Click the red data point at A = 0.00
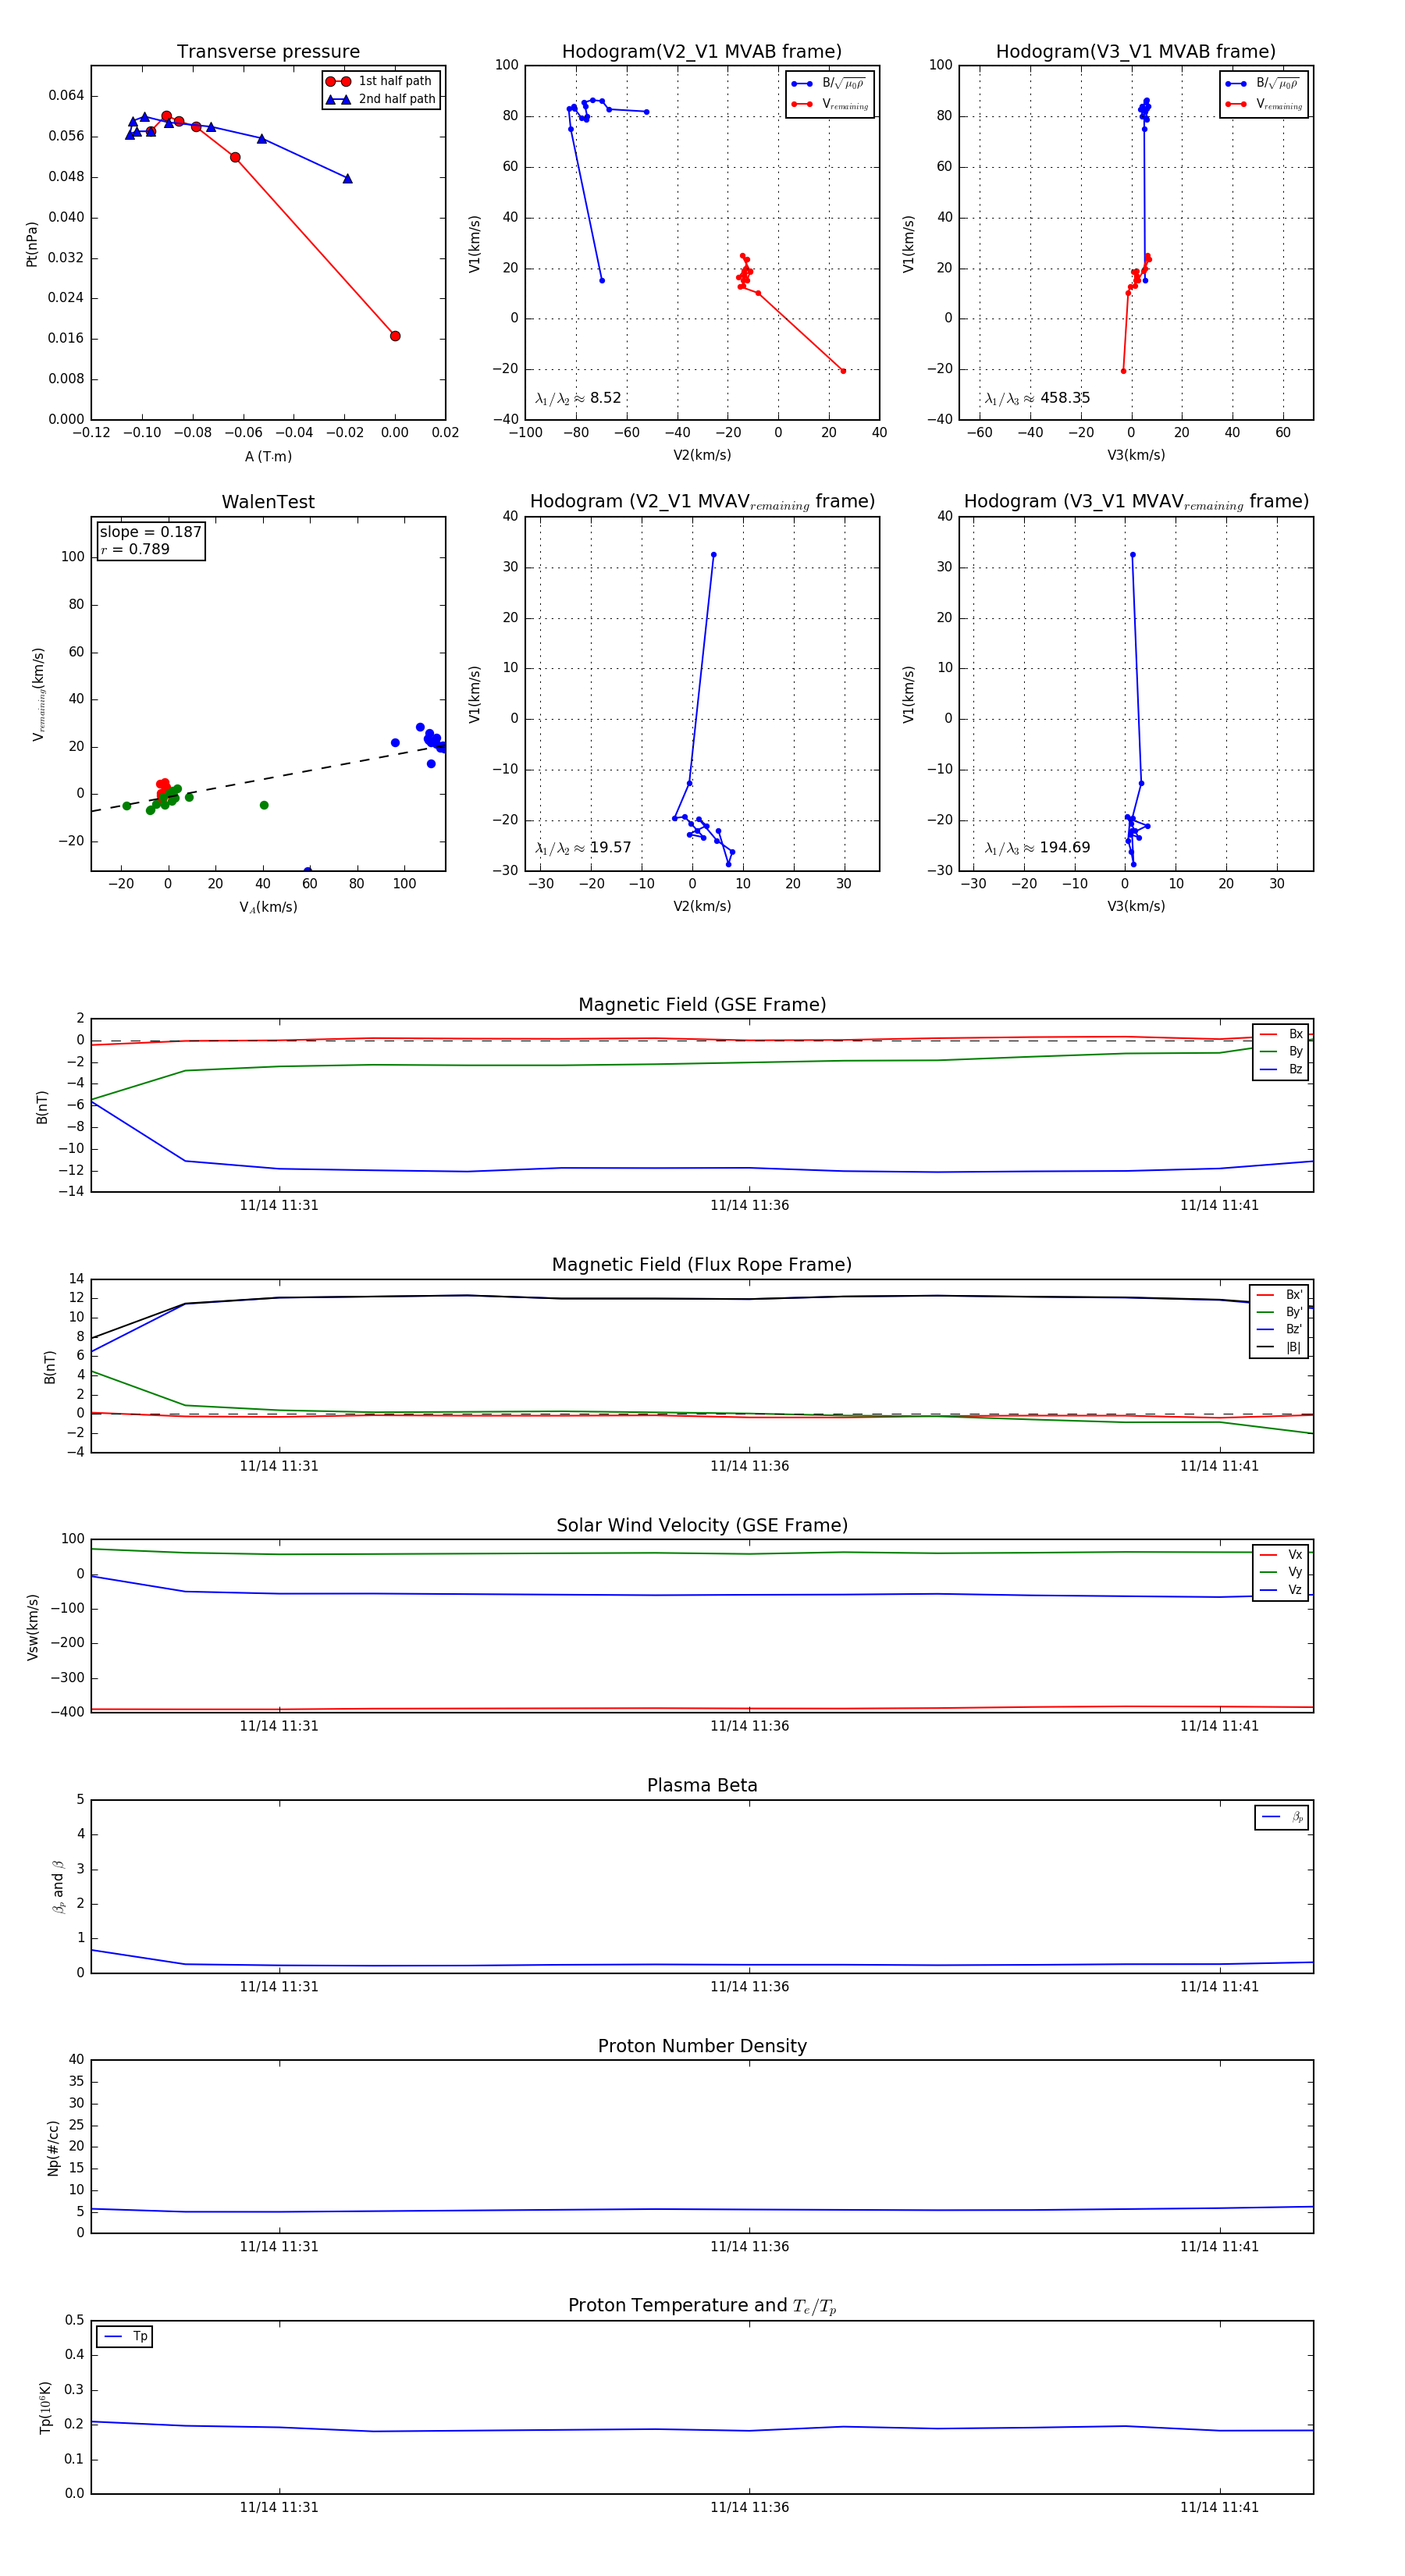The height and width of the screenshot is (2576, 1405). [395, 336]
